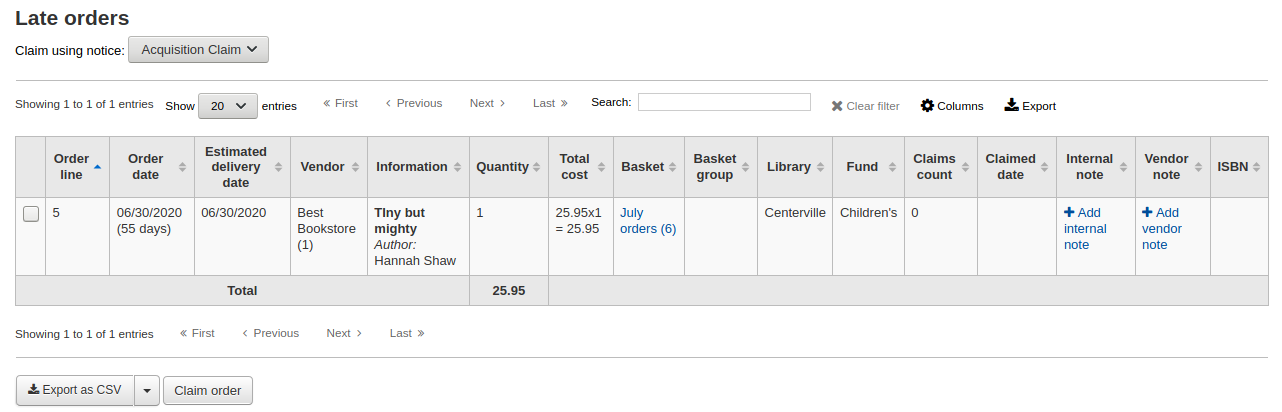Select checkbox for order line 5
1282x412 pixels.
[31, 214]
